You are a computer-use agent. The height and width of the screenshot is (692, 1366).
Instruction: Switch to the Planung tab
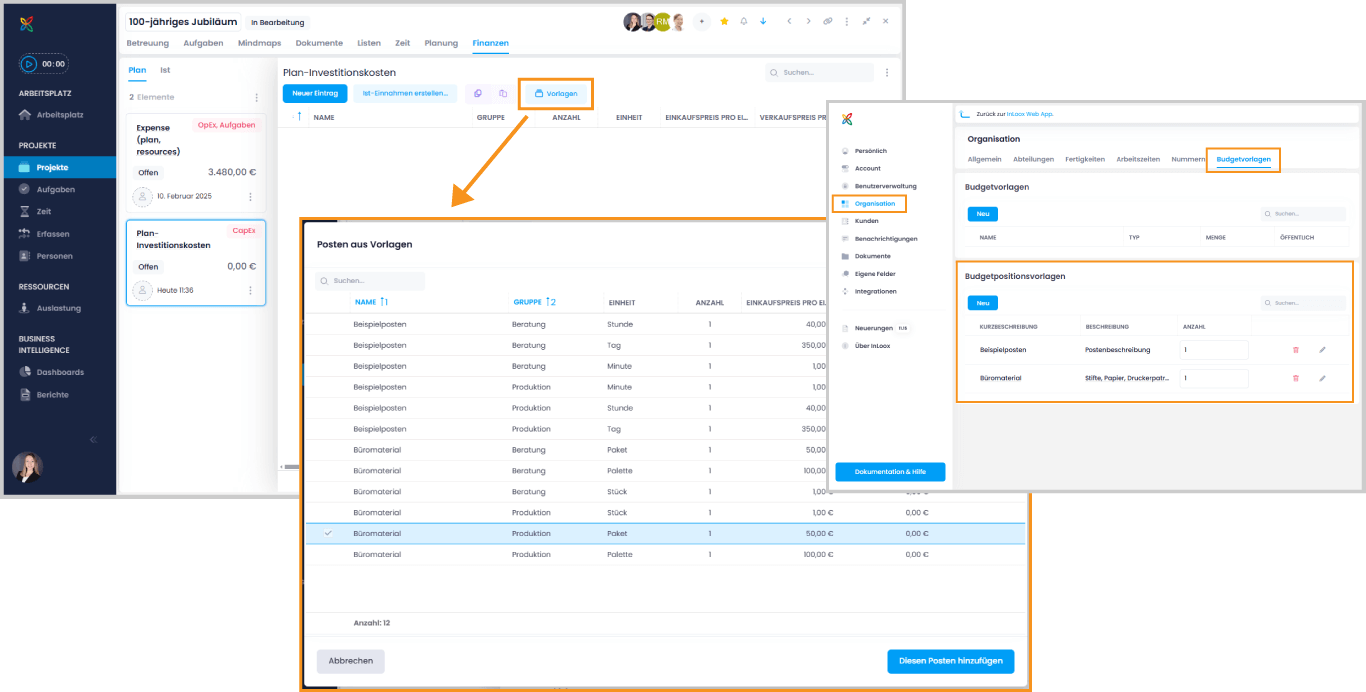[x=441, y=43]
